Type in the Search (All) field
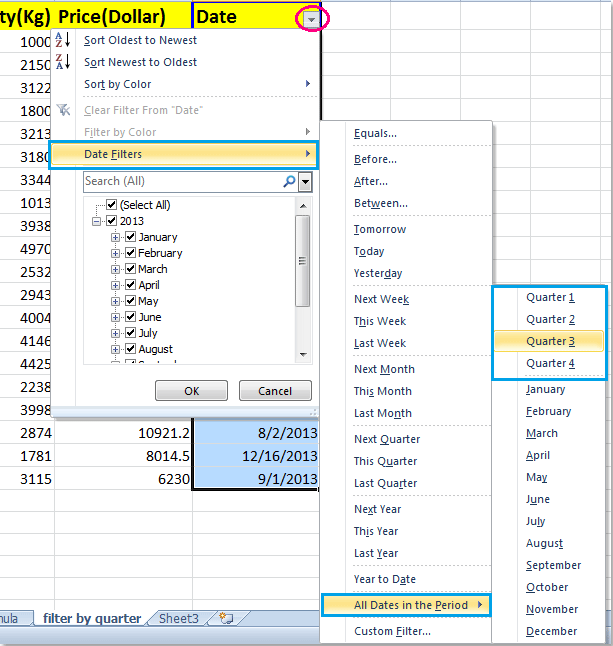Screen dimensions: 613x646 [180, 181]
